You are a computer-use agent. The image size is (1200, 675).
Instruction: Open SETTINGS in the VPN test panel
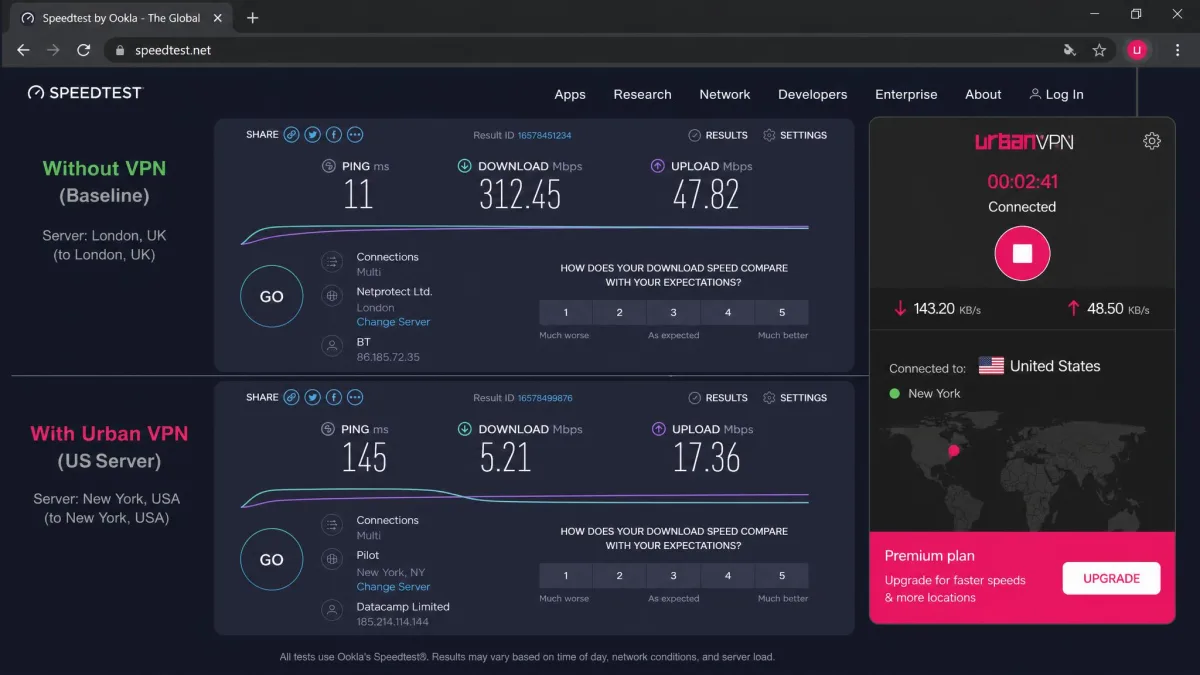pyautogui.click(x=795, y=398)
